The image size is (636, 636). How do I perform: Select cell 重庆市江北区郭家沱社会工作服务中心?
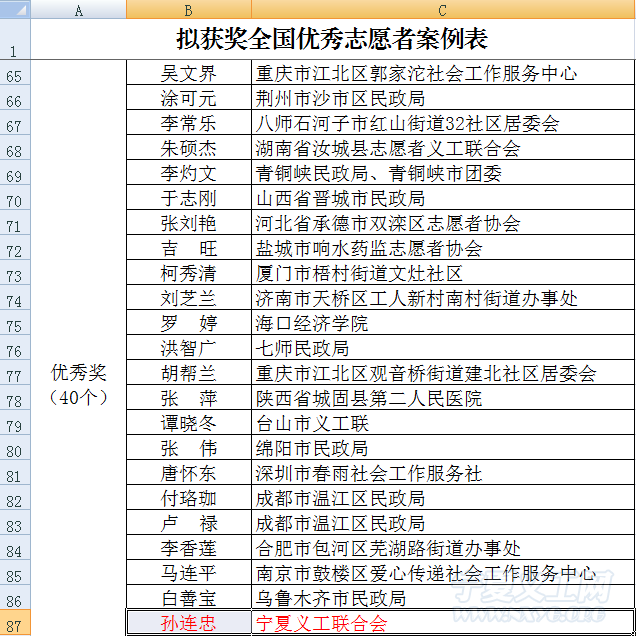click(x=443, y=73)
